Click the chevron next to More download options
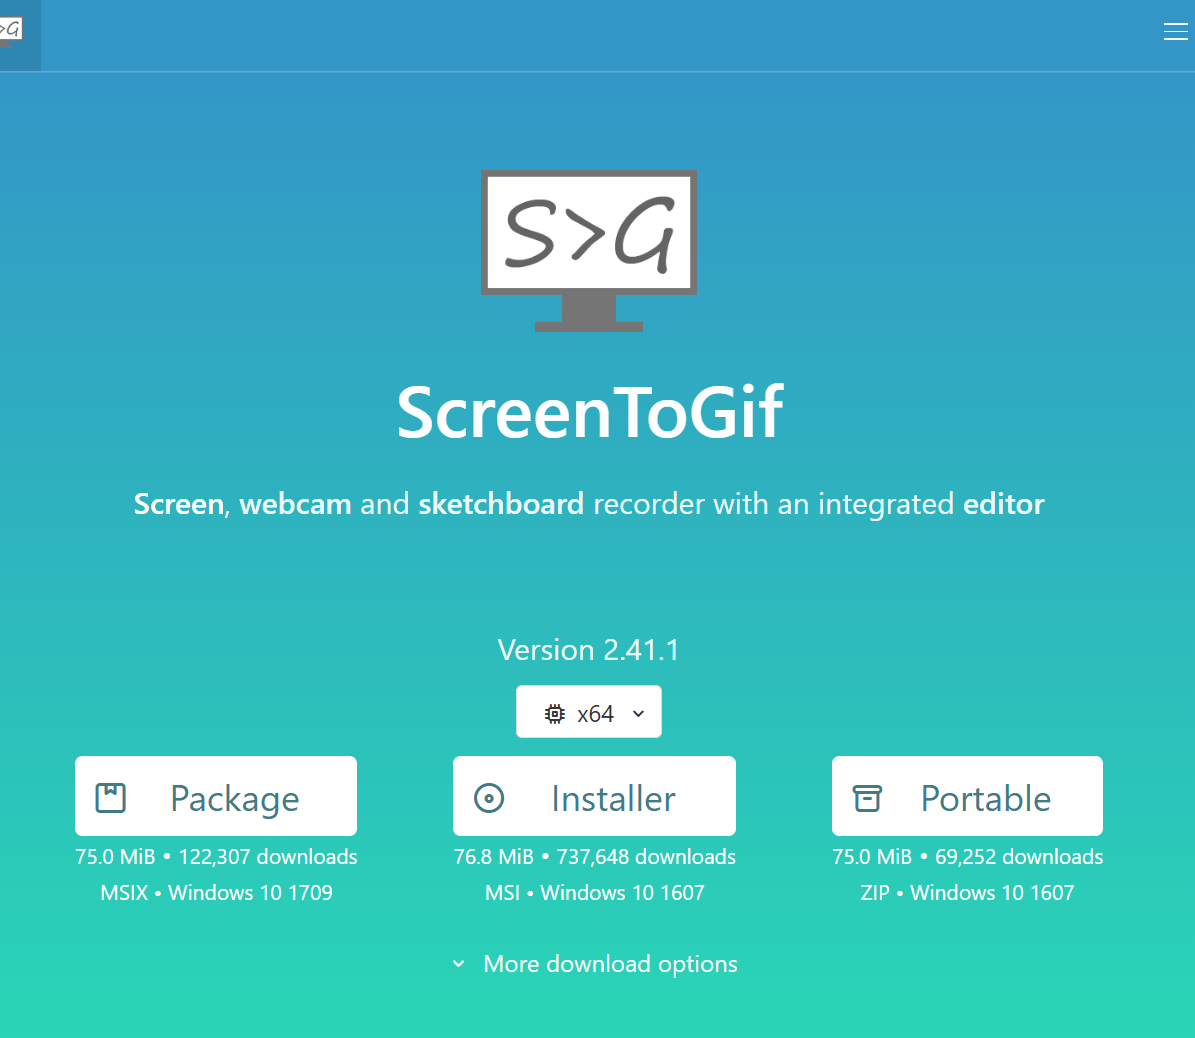 coord(459,964)
